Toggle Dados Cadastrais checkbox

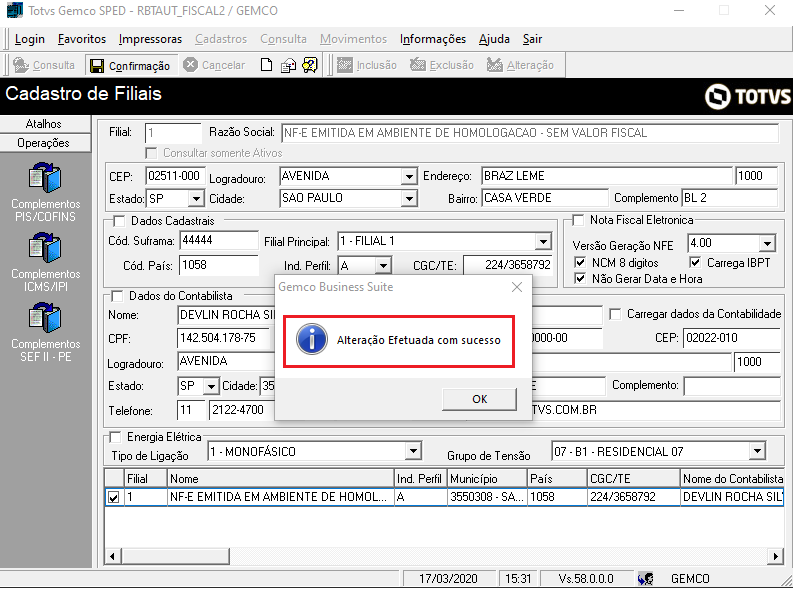click(120, 221)
